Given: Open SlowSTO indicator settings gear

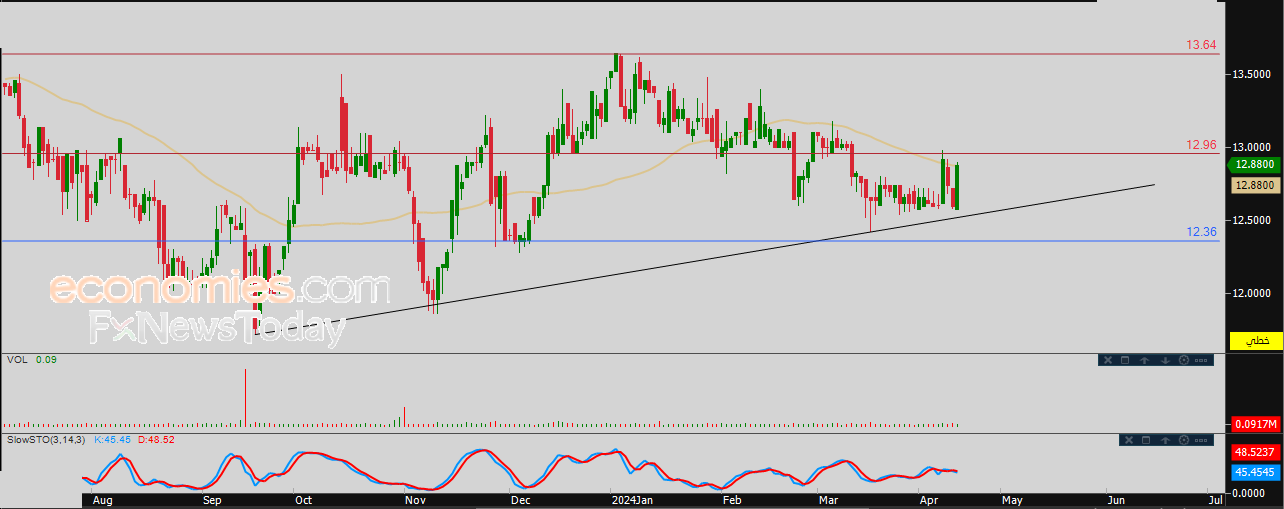Looking at the screenshot, I should (x=1184, y=440).
